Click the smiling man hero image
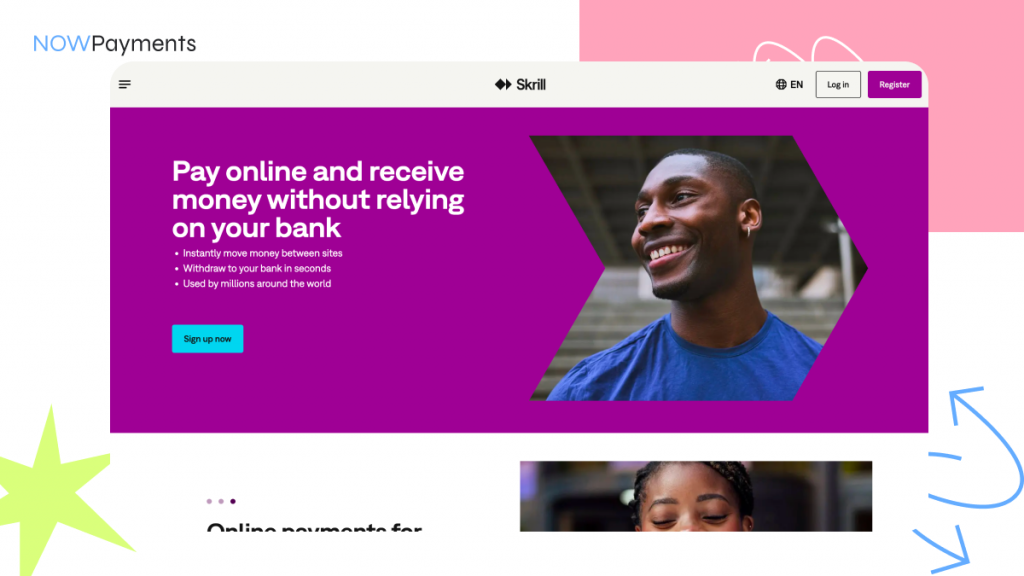1024x576 pixels. click(699, 268)
